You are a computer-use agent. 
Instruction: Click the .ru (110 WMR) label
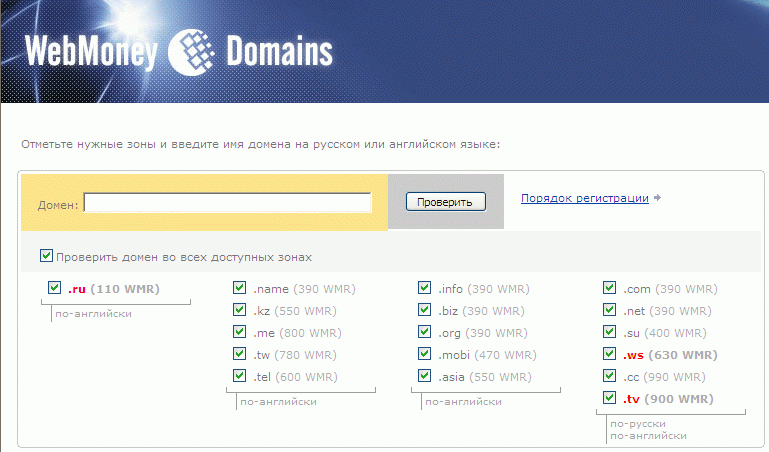pos(114,289)
